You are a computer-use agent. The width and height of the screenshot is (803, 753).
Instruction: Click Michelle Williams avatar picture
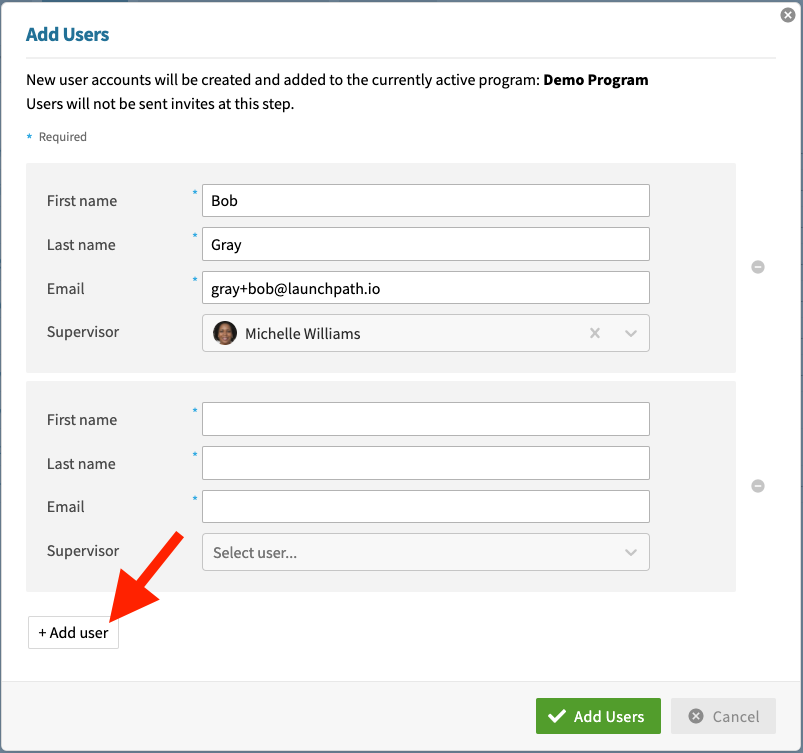pos(226,333)
